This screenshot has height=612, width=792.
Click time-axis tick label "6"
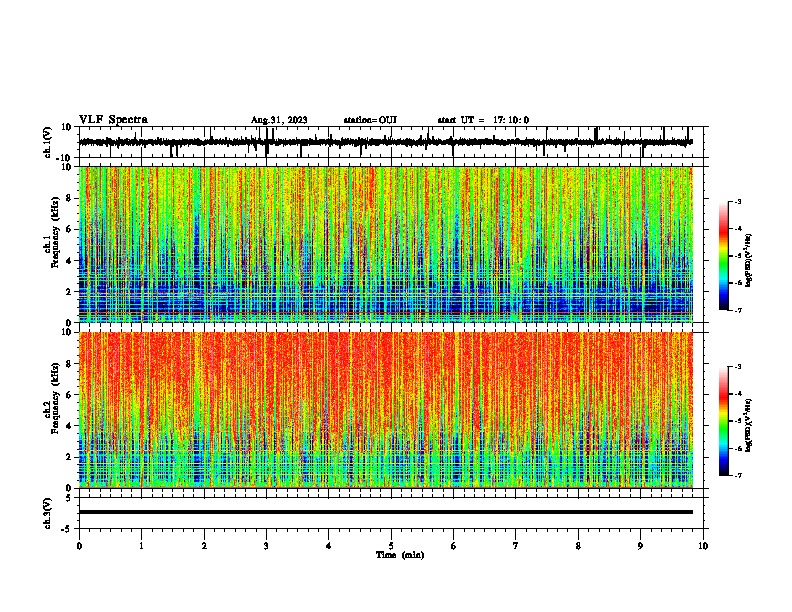454,546
